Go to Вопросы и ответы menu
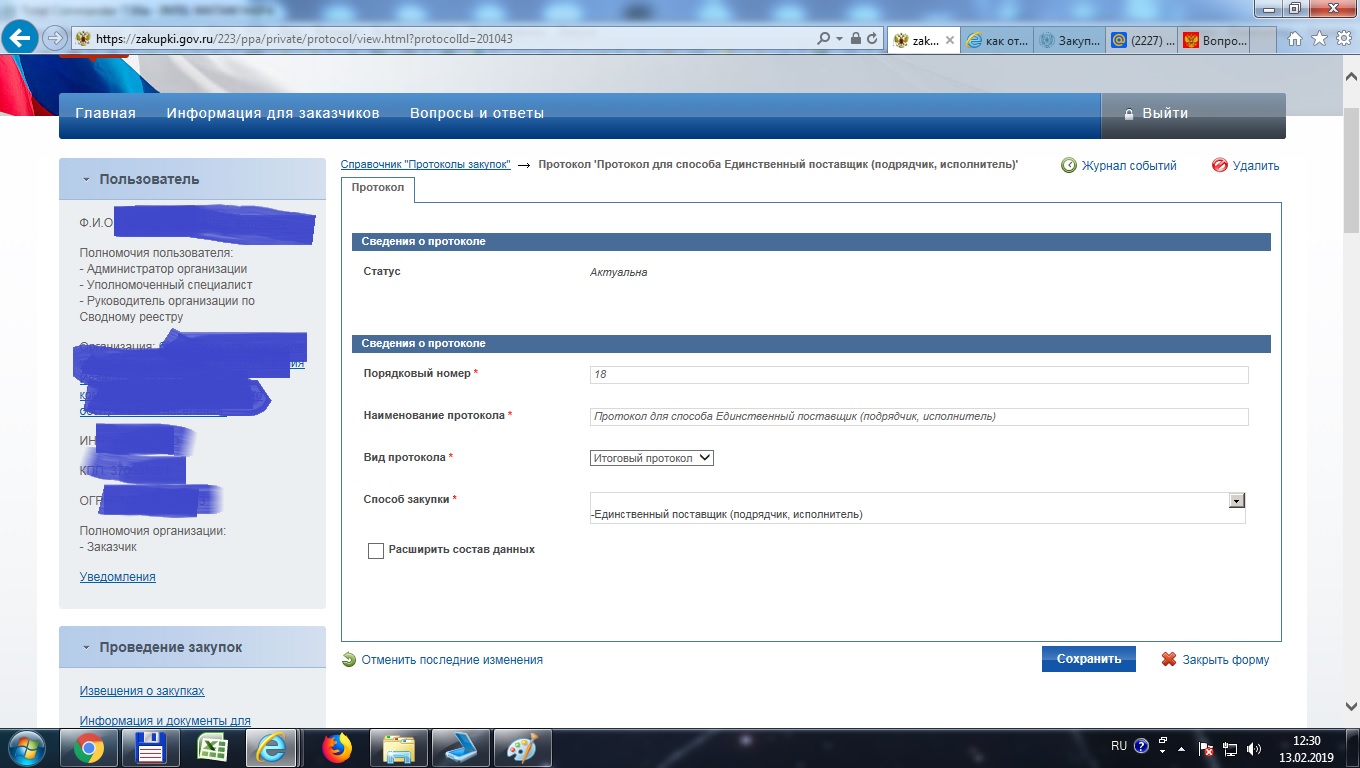This screenshot has height=768, width=1360. tap(476, 114)
